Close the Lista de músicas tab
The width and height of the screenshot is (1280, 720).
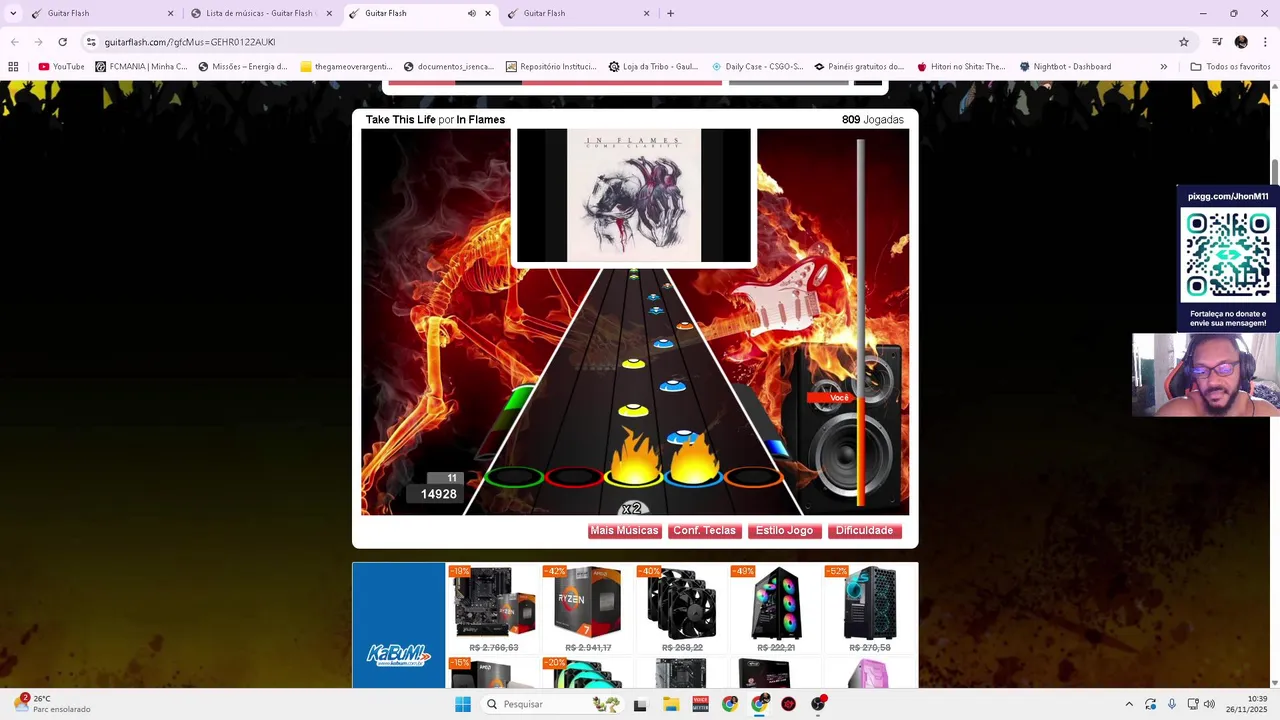pyautogui.click(x=329, y=13)
